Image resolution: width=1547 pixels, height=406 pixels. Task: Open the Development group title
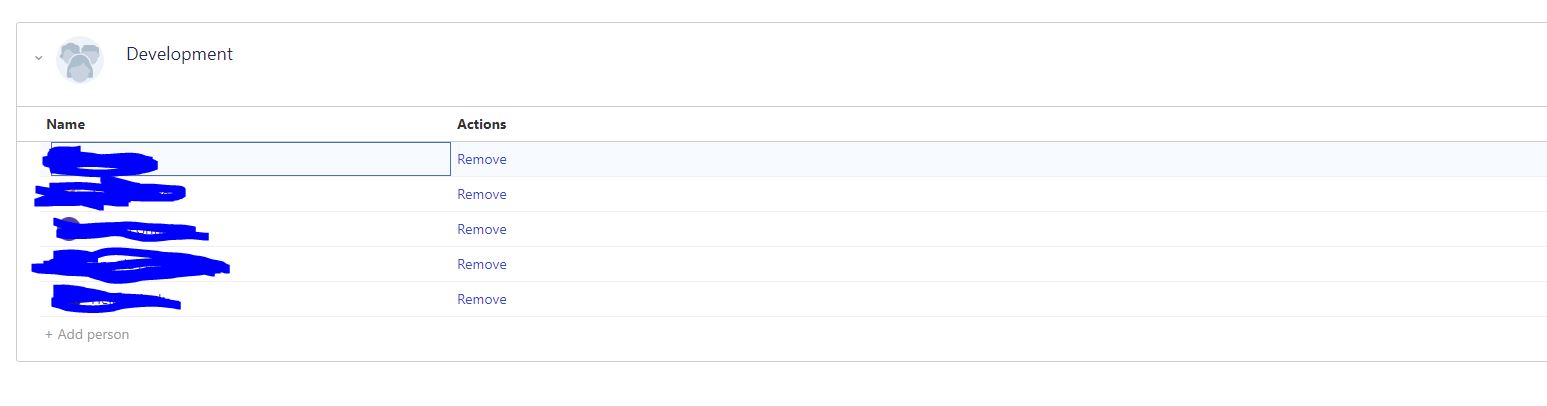(x=179, y=54)
